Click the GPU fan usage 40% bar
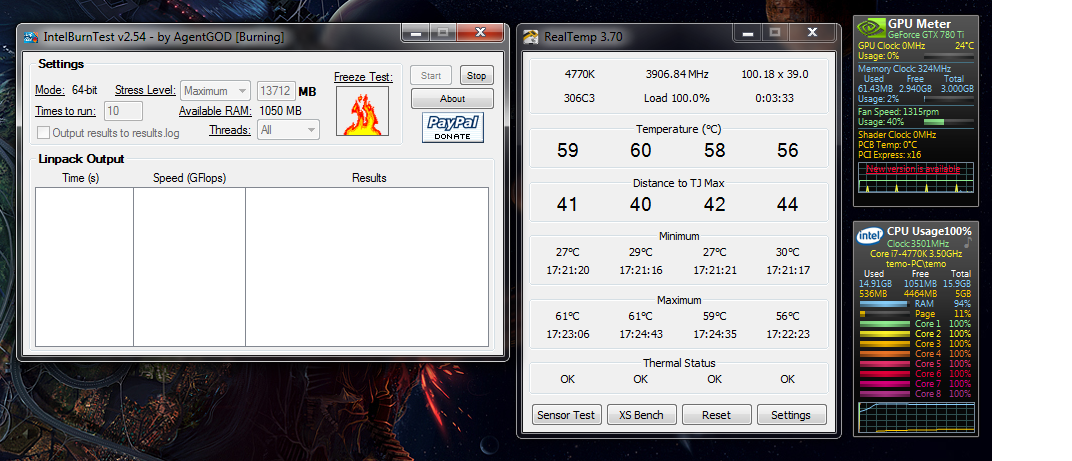The width and height of the screenshot is (1072, 461). click(948, 122)
